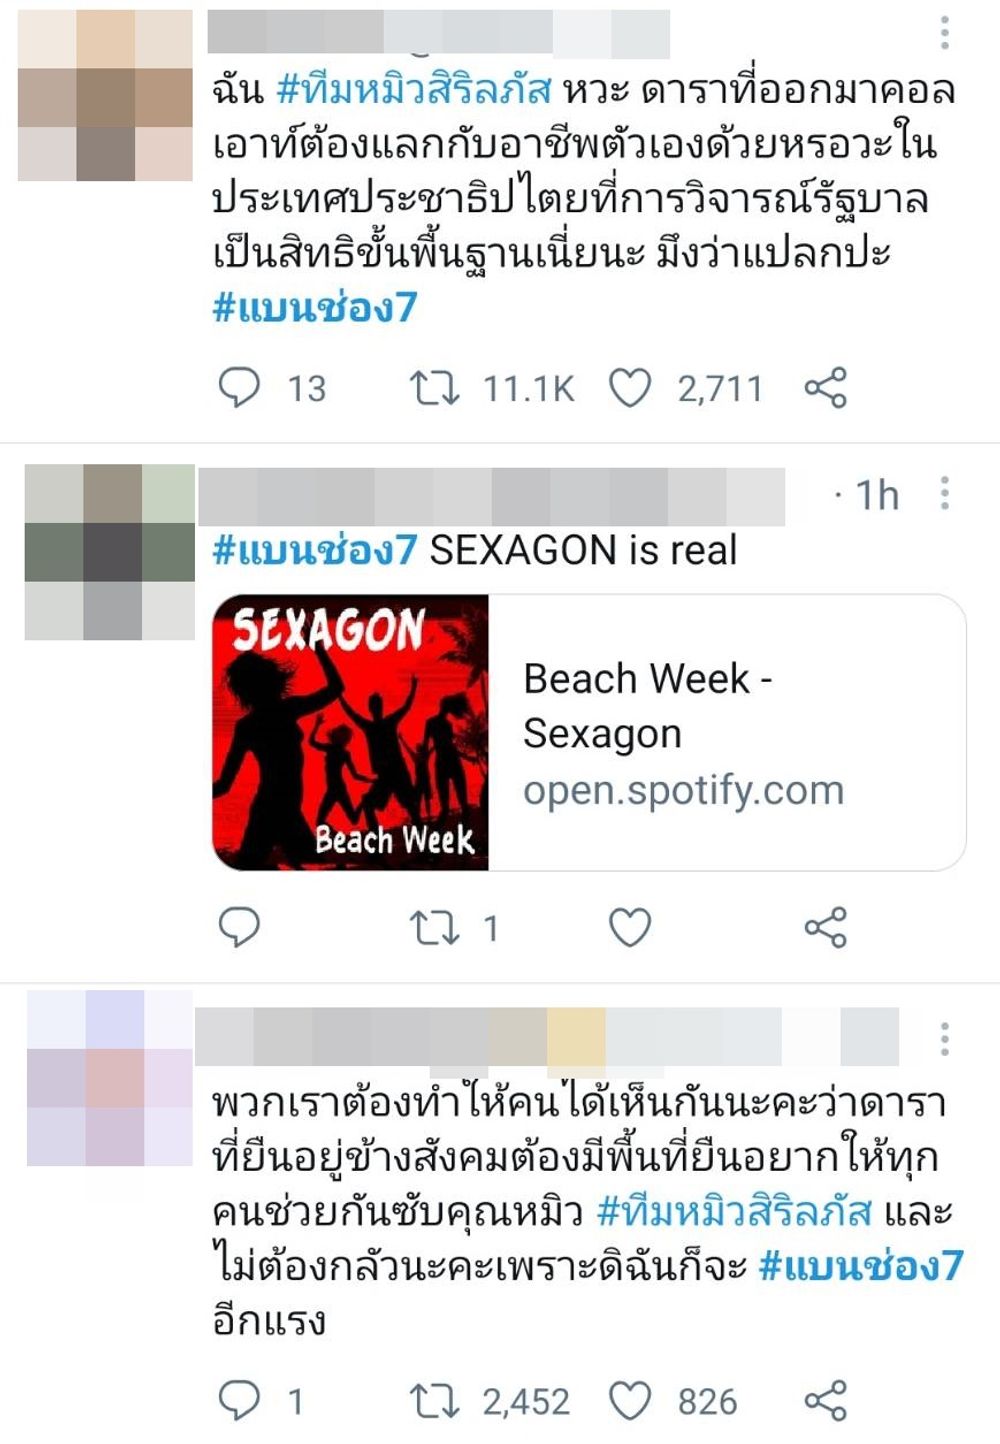Image resolution: width=1000 pixels, height=1444 pixels.
Task: Open the #แบนช่อง7 hashtag before SEXAGON text
Action: click(x=314, y=550)
